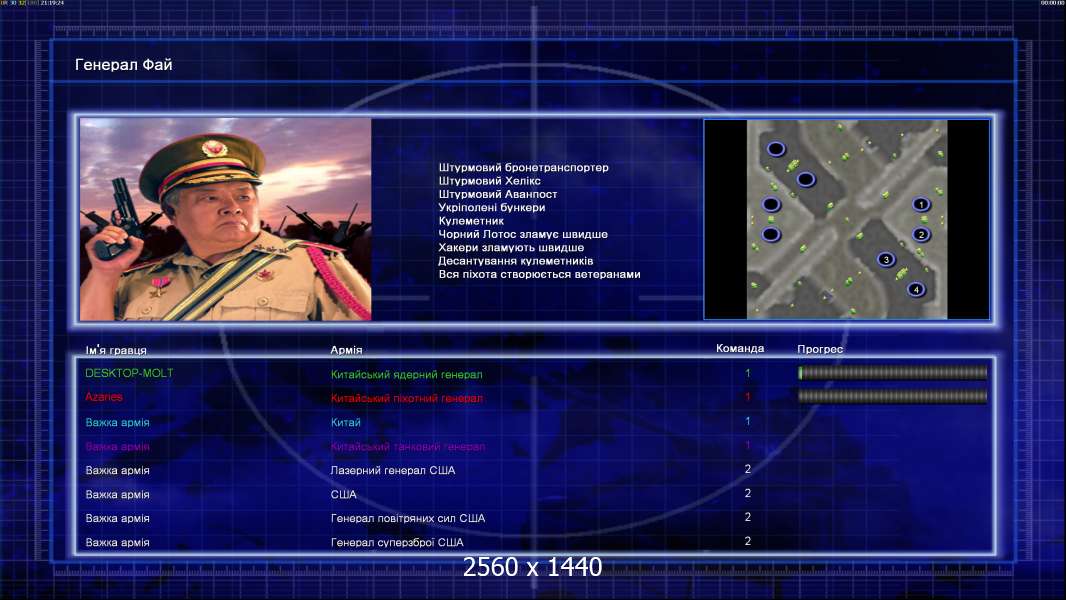Select player name DESKTOP-MOLT
This screenshot has width=1066, height=600.
click(x=129, y=373)
